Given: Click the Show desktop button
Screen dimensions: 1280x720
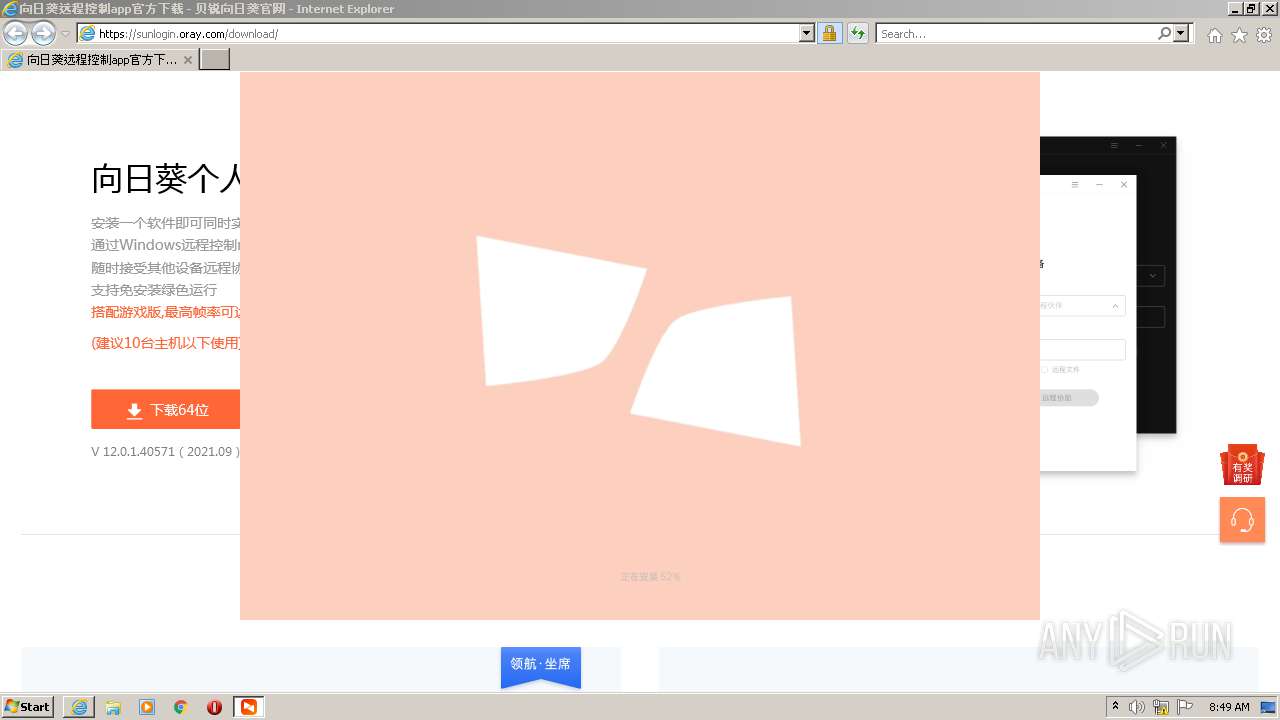Looking at the screenshot, I should click(1269, 707).
